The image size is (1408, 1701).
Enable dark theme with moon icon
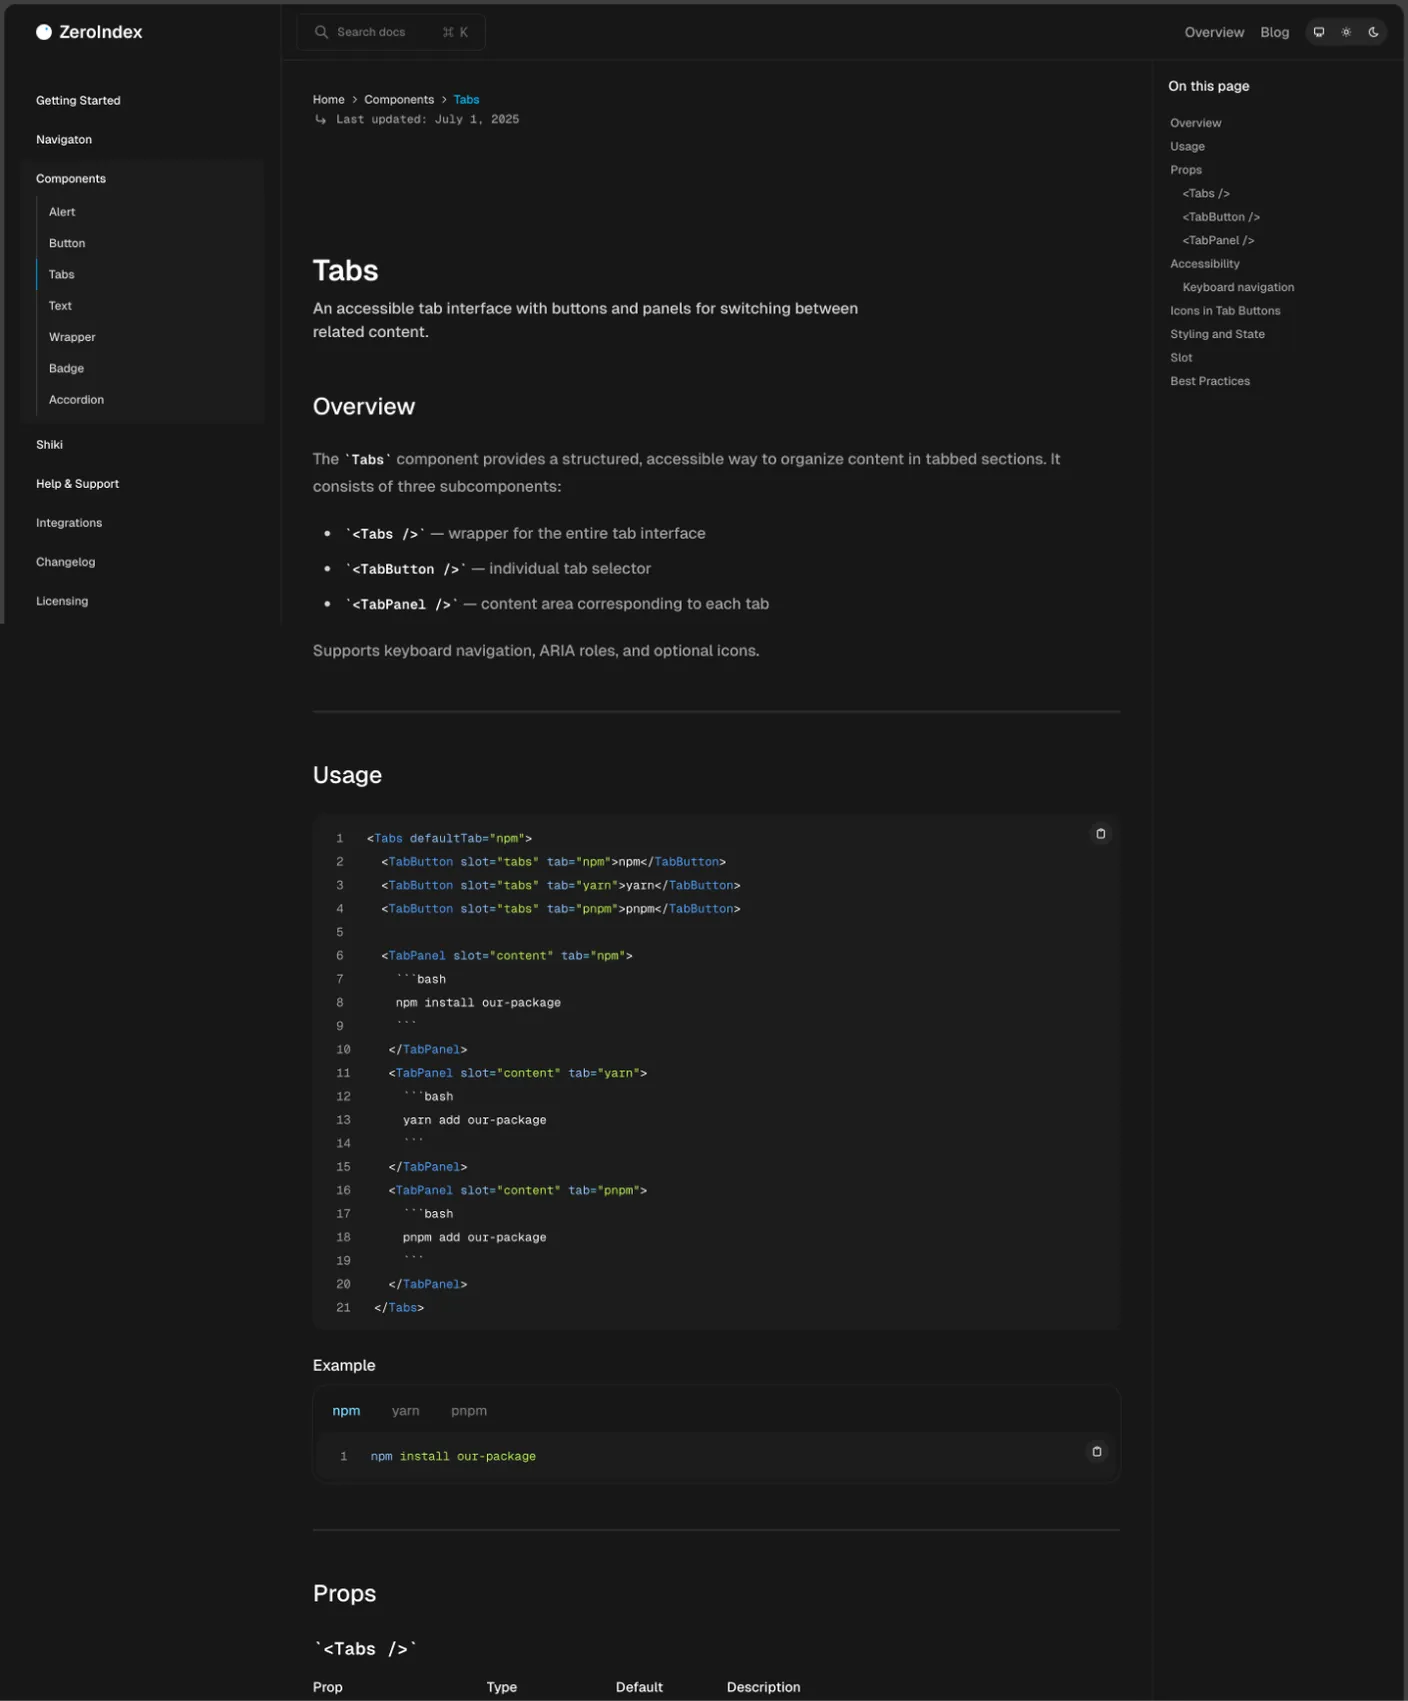pos(1373,32)
